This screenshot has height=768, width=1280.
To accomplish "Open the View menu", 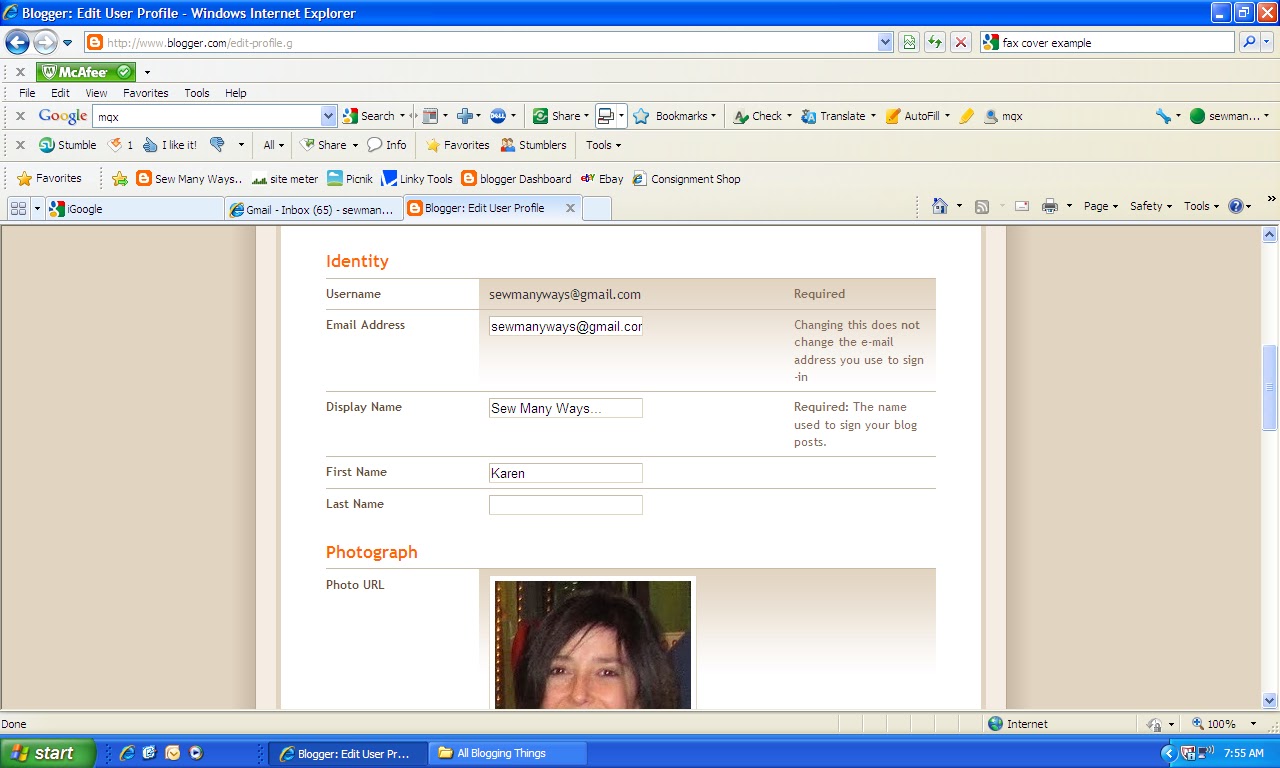I will pyautogui.click(x=96, y=93).
